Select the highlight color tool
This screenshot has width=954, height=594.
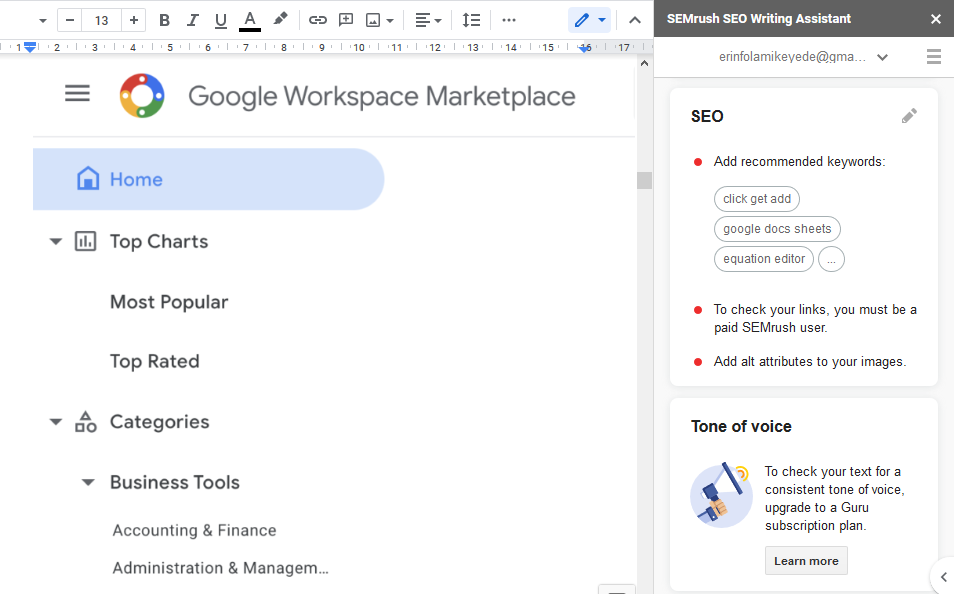281,20
